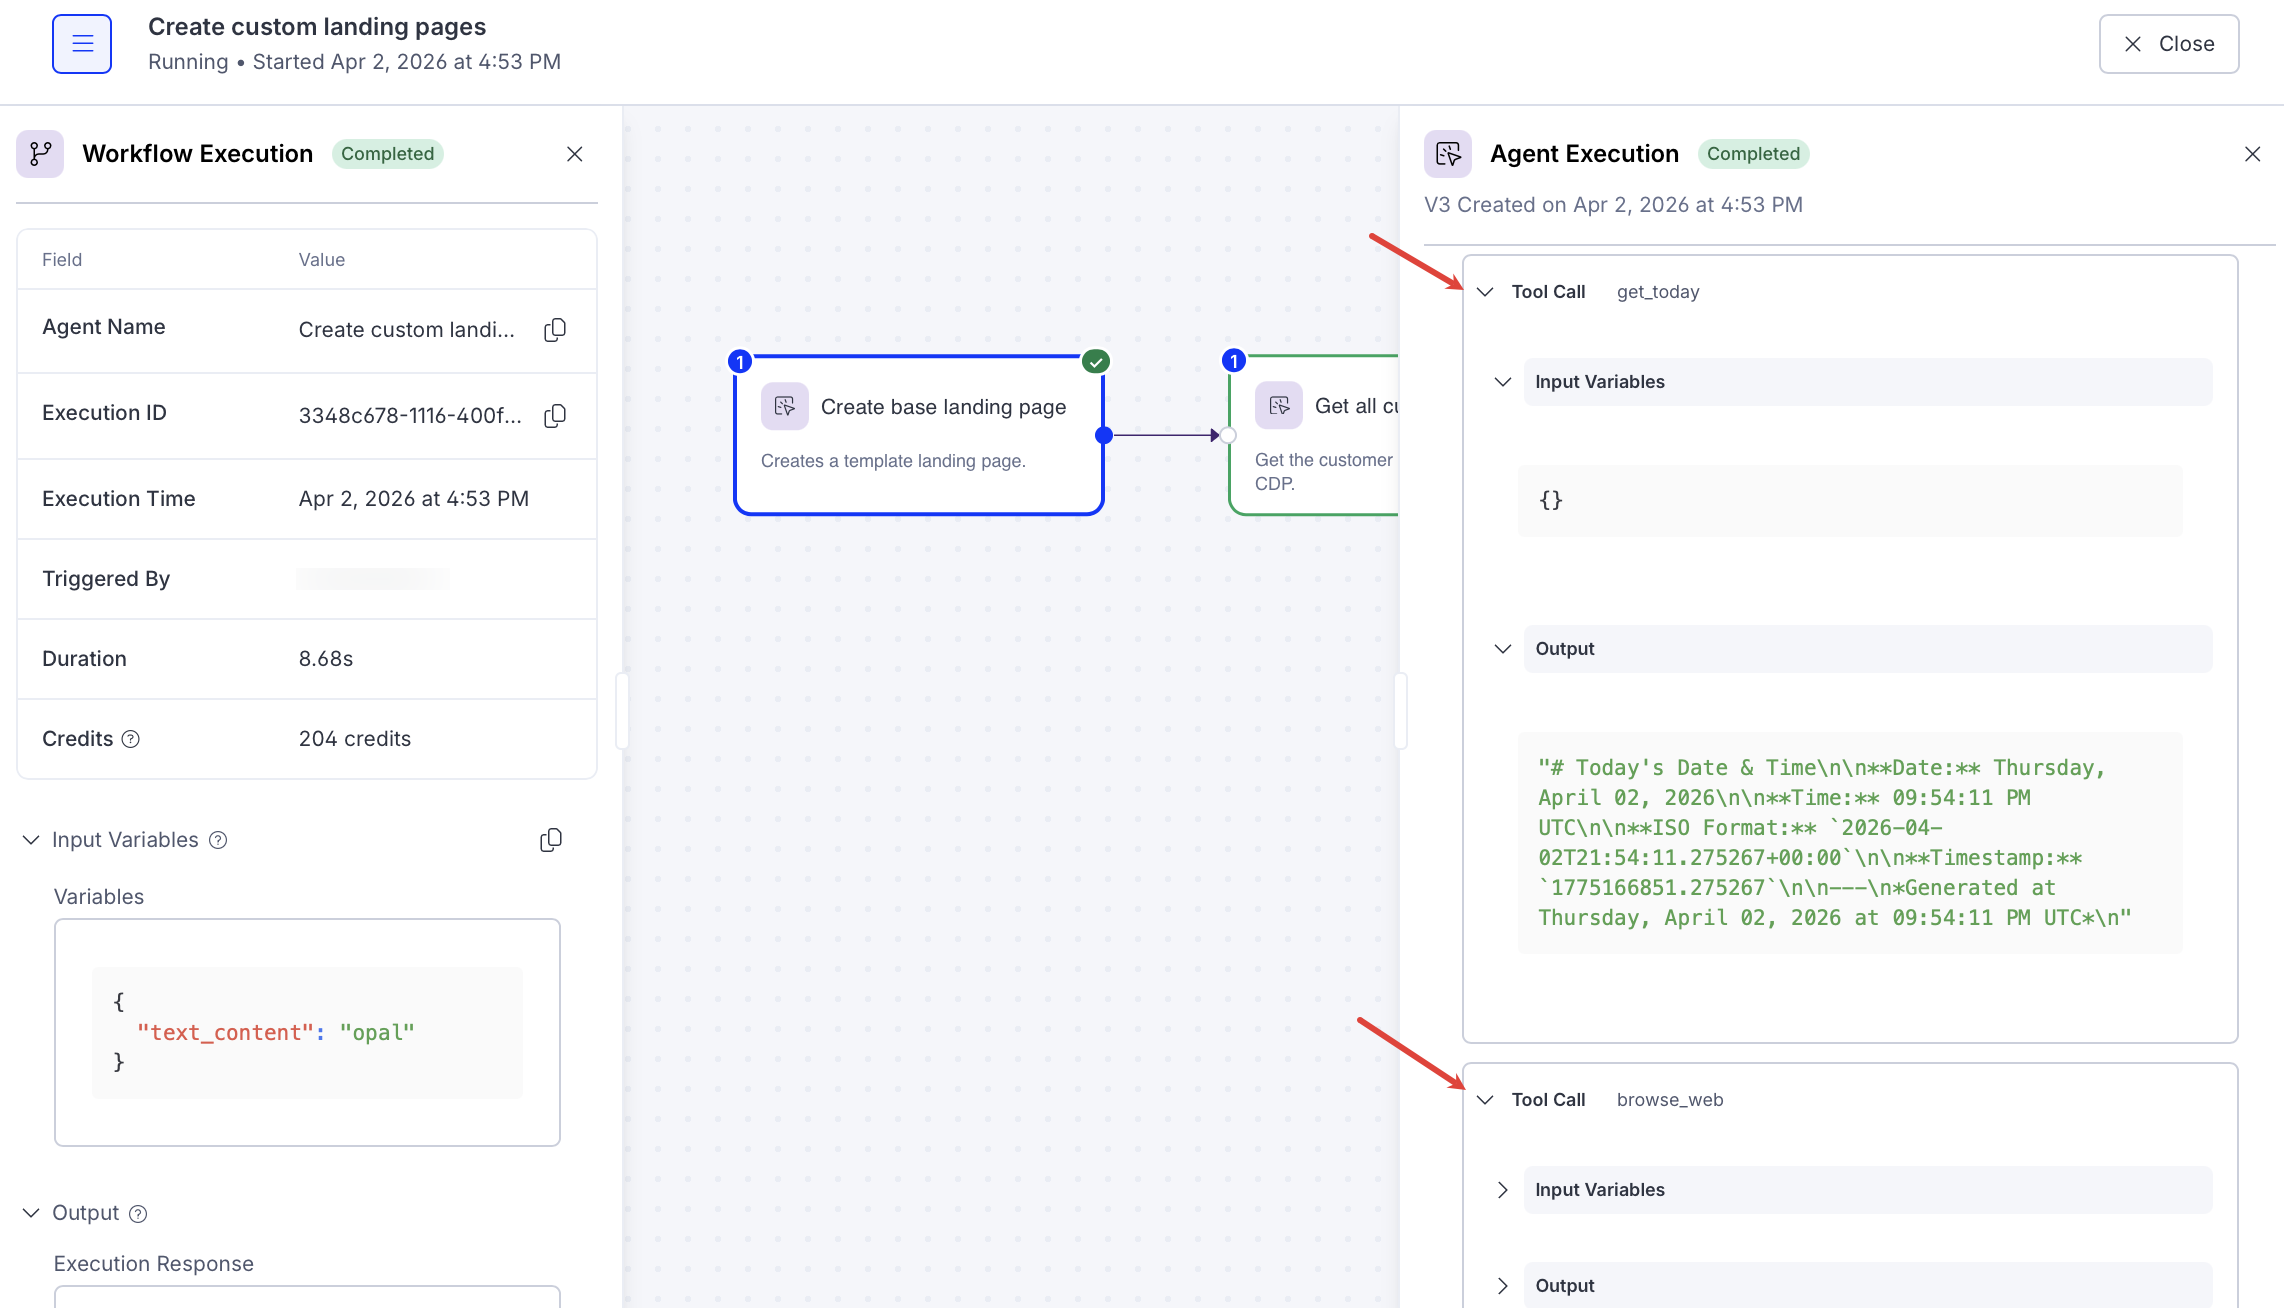The height and width of the screenshot is (1308, 2284).
Task: Collapse the get_today Tool Call section
Action: coord(1487,291)
